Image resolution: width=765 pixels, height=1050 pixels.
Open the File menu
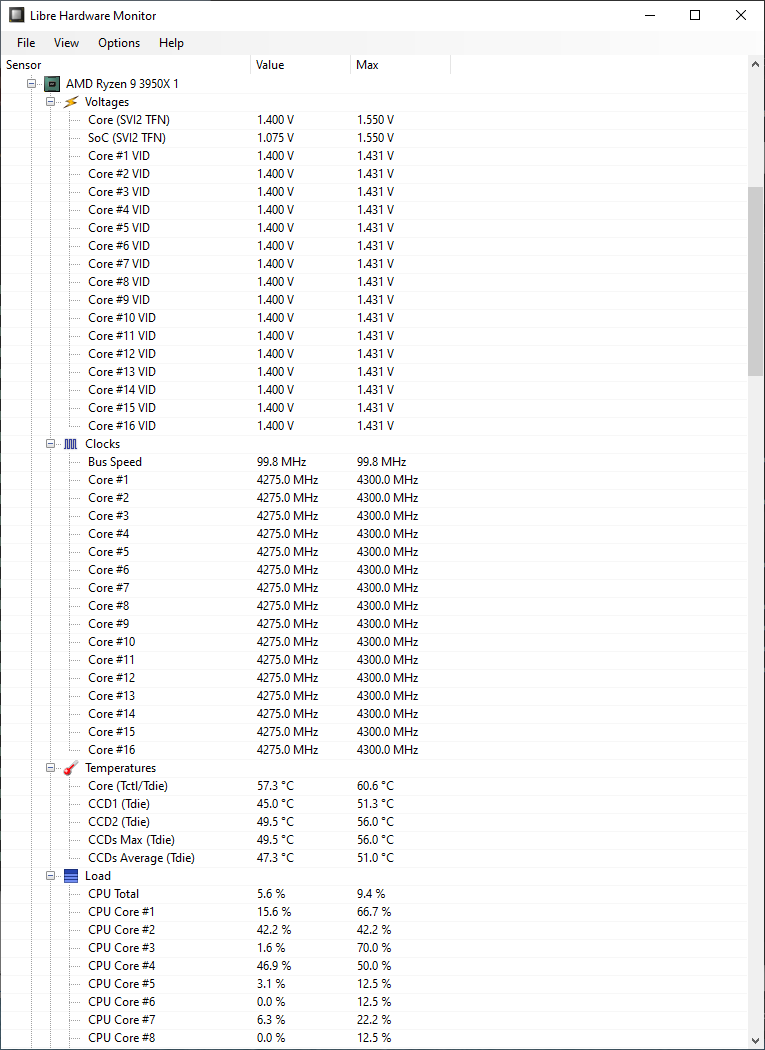pos(26,43)
